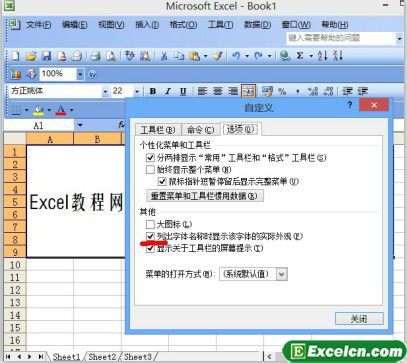407x363 pixels.
Task: Select row 10 header
Action: 15,265
